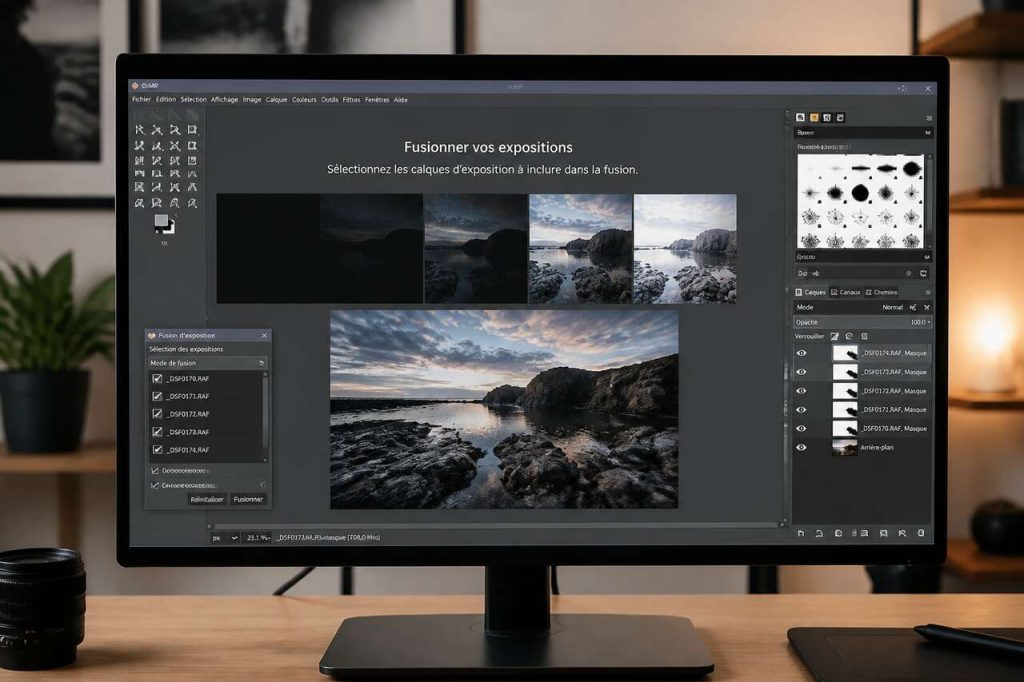This screenshot has height=682, width=1024.
Task: Open the 23.1 % zoom dropdown
Action: 256,538
